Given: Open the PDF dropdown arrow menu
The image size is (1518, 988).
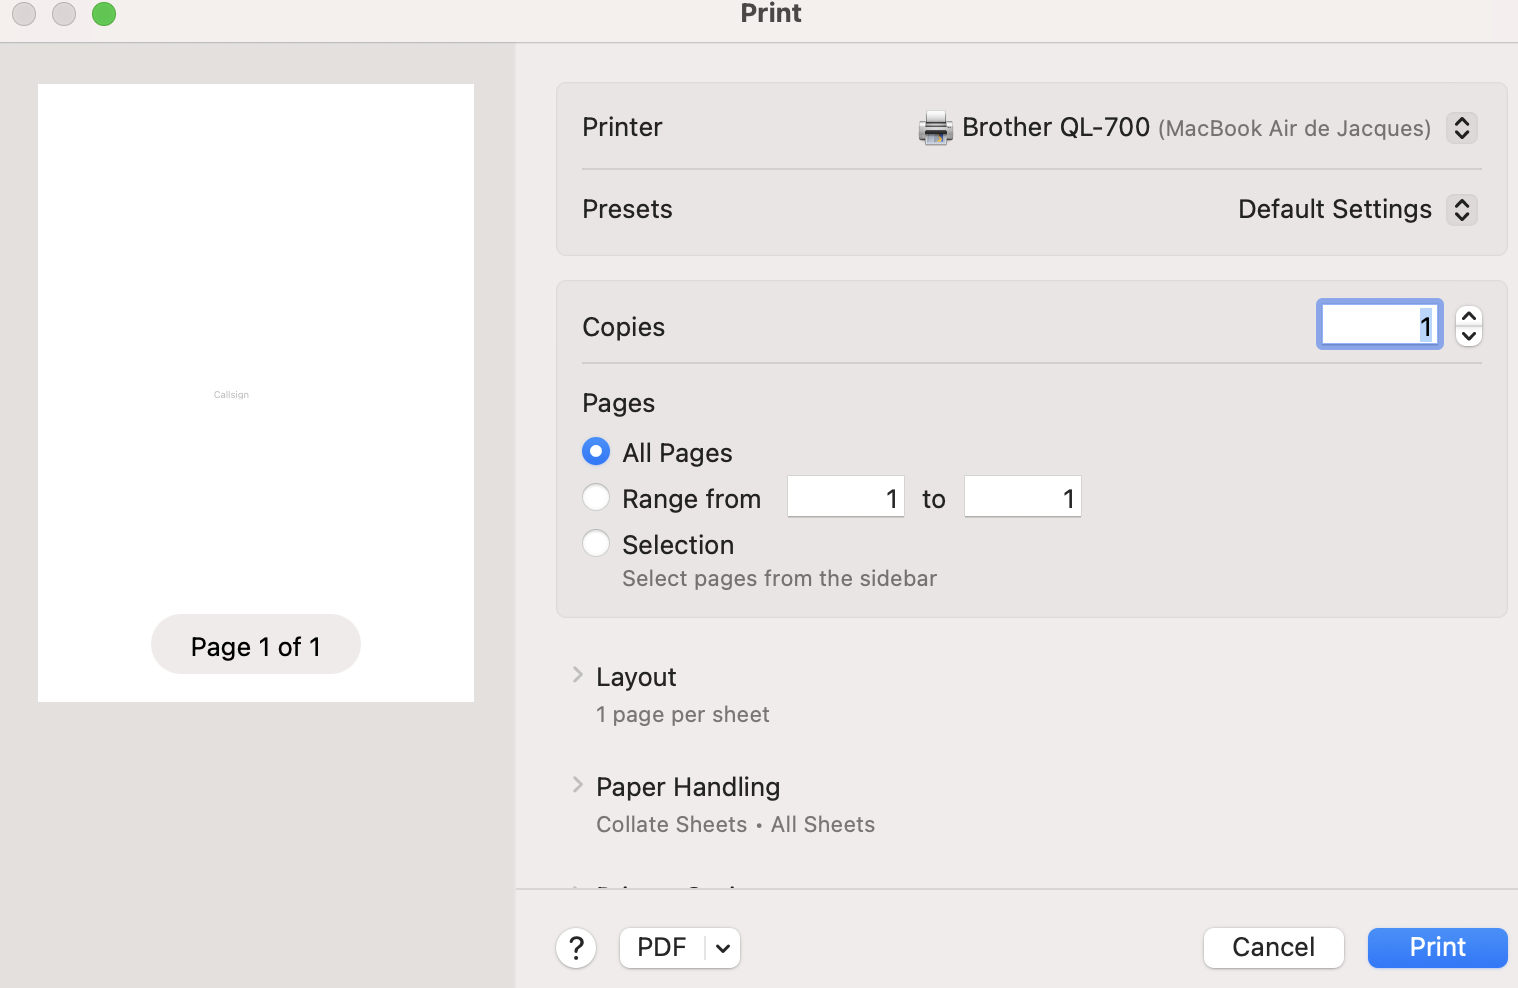Looking at the screenshot, I should (723, 948).
